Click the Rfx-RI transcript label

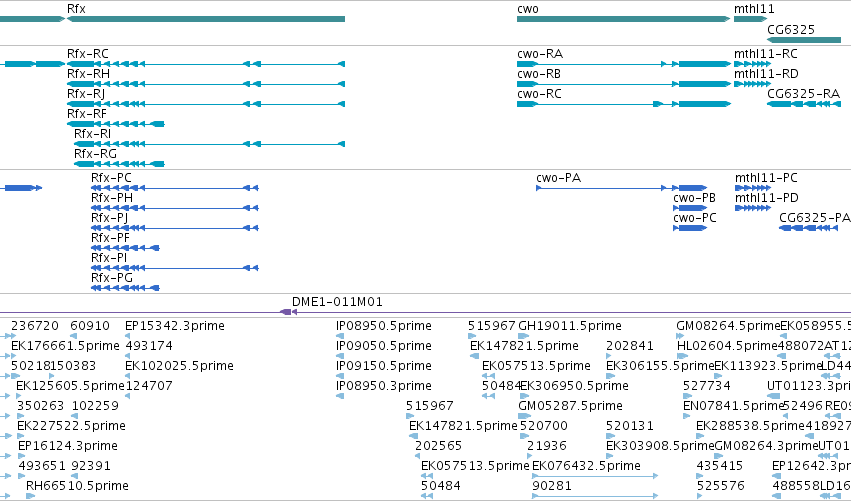(x=92, y=134)
